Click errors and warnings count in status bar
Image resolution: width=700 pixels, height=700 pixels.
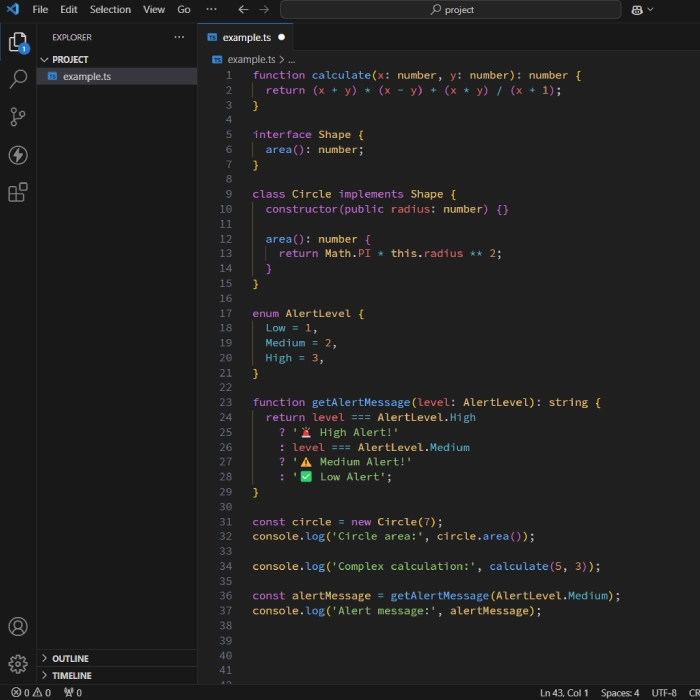[31, 692]
